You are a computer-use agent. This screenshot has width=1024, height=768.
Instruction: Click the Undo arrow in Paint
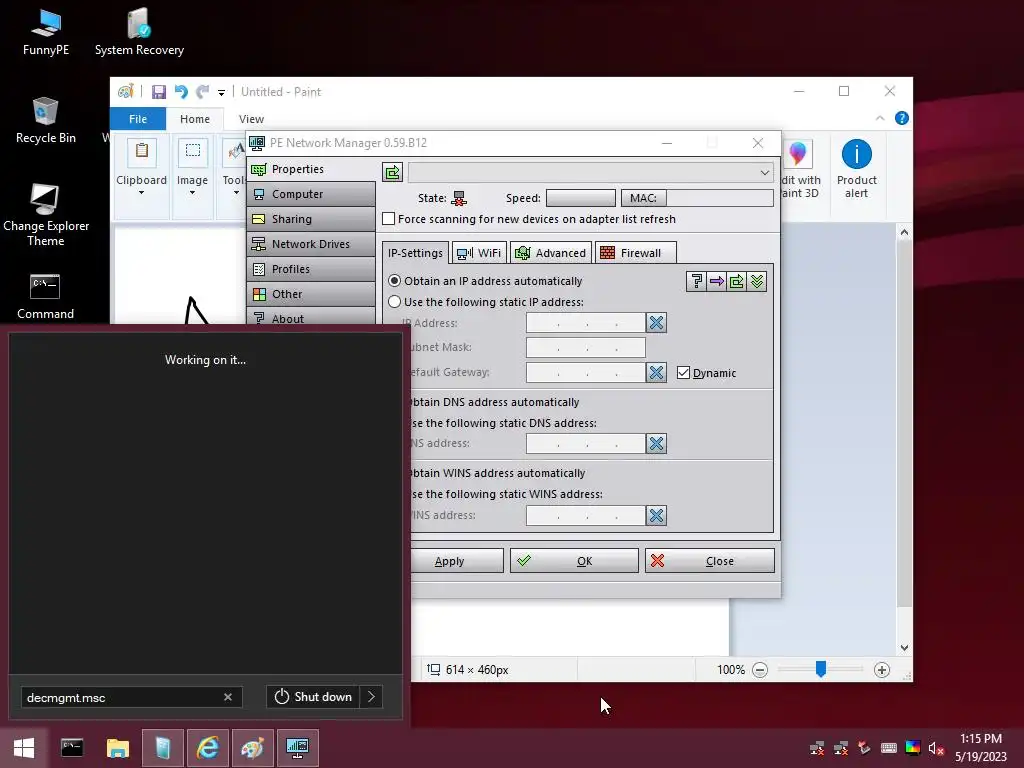point(181,92)
